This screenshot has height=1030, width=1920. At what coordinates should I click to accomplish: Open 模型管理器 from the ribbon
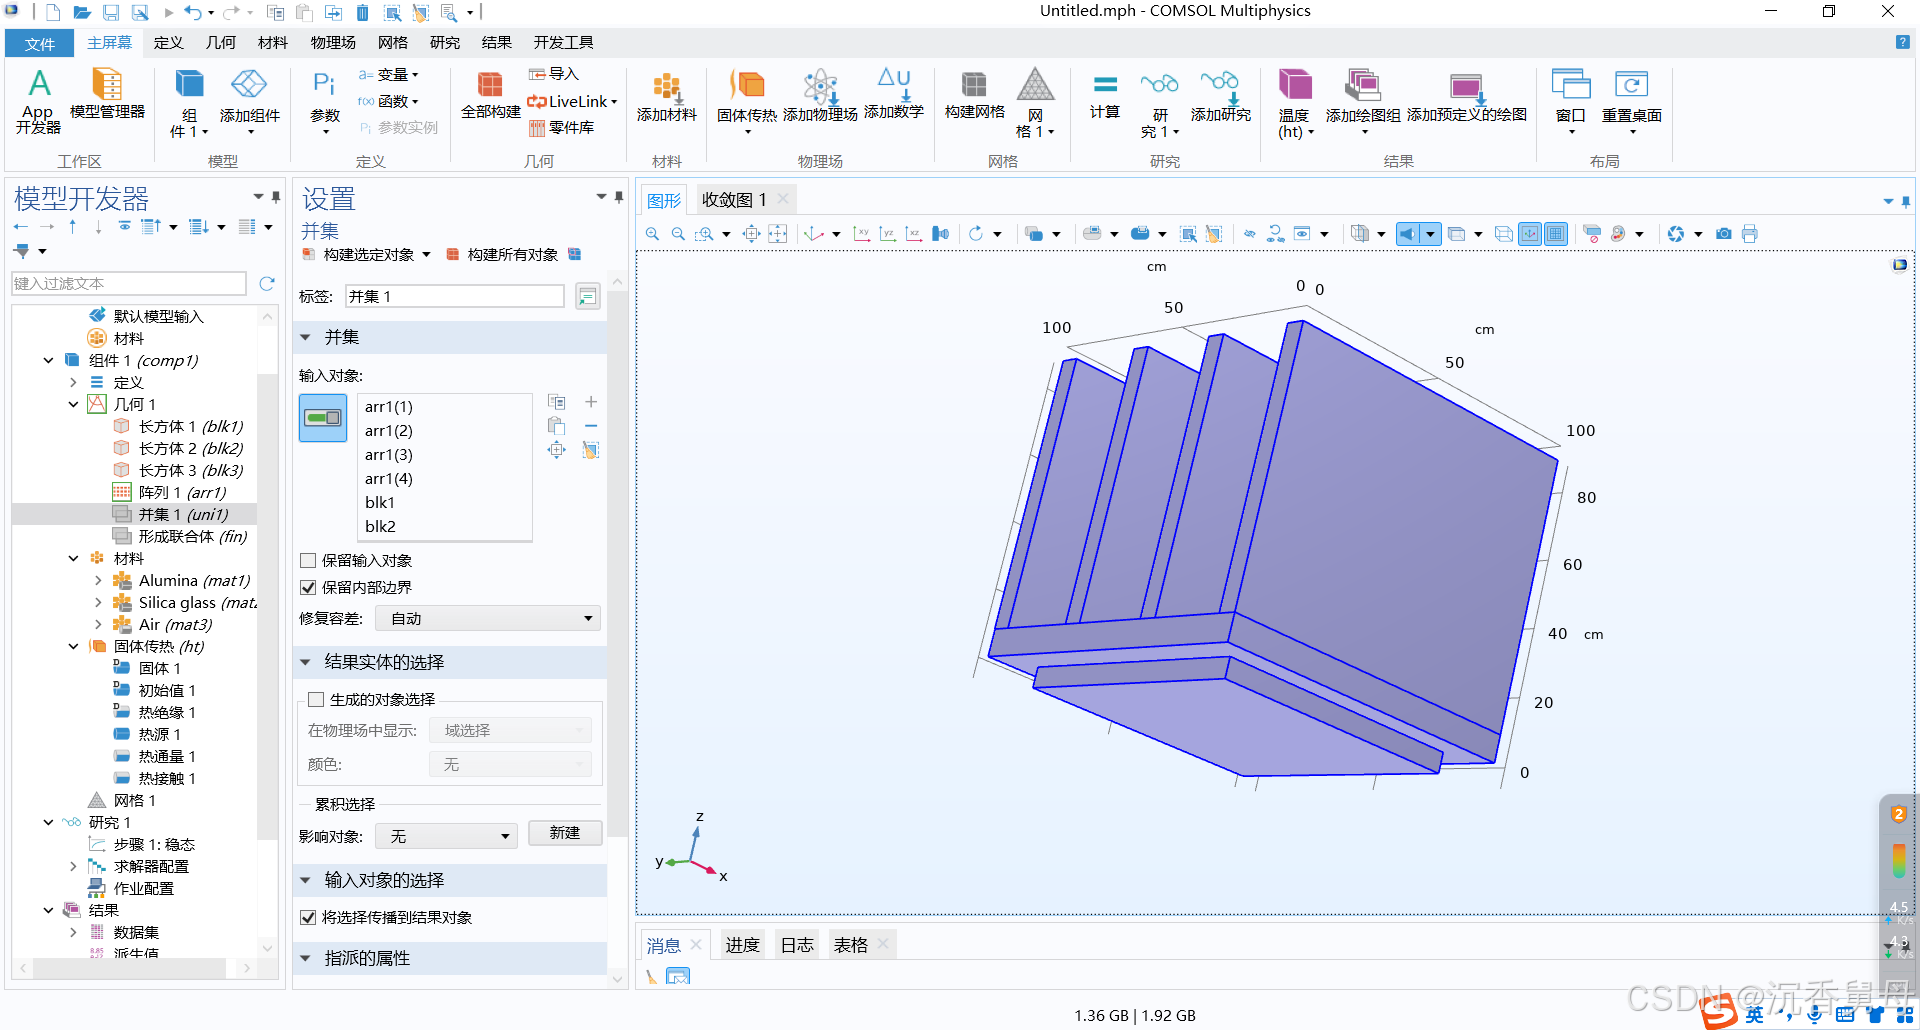tap(107, 94)
